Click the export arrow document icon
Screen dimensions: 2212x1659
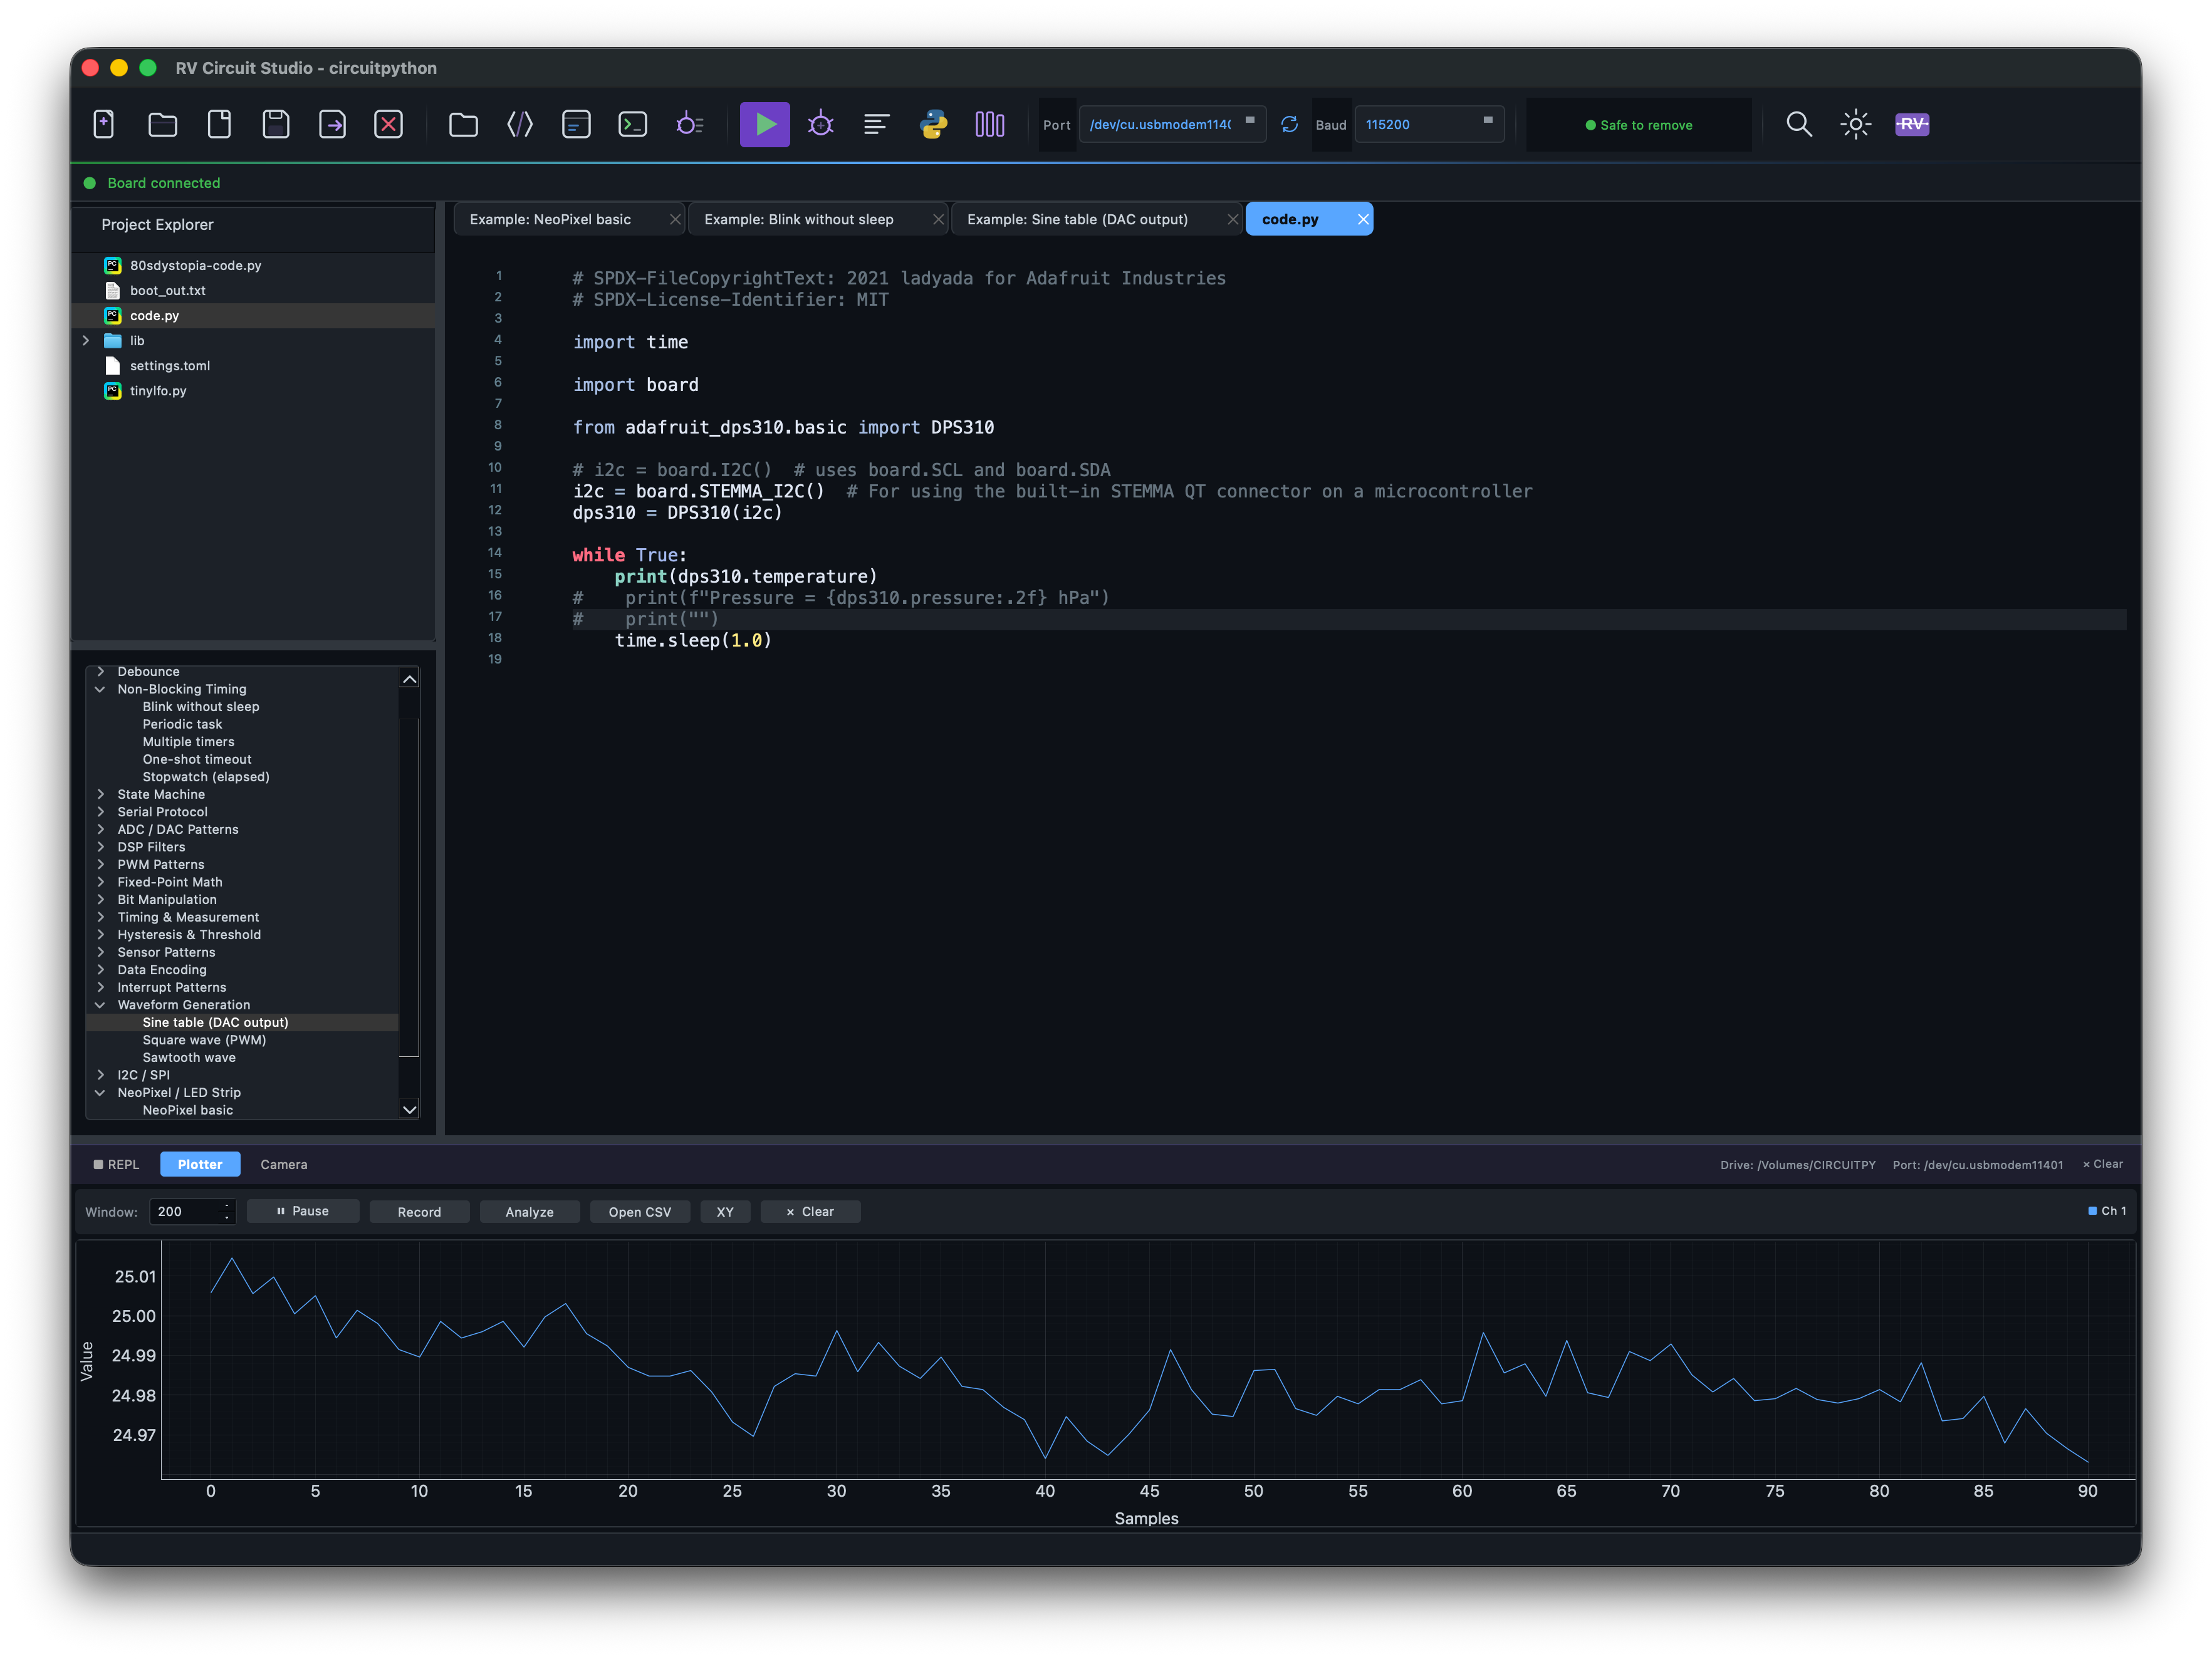pyautogui.click(x=332, y=125)
